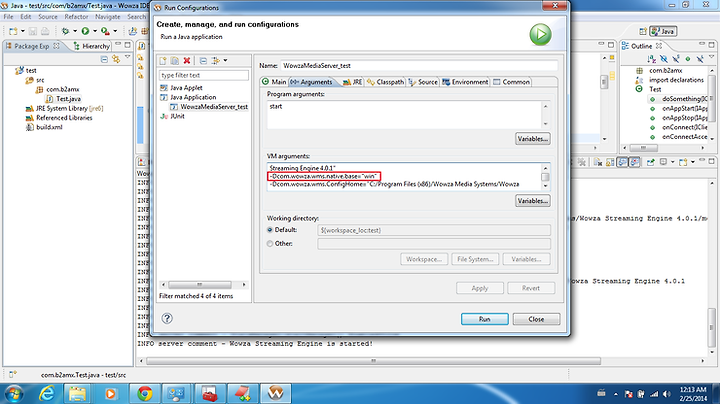Collapse all launch configurations in dialog toolbar
This screenshot has width=720, height=404.
pos(203,61)
